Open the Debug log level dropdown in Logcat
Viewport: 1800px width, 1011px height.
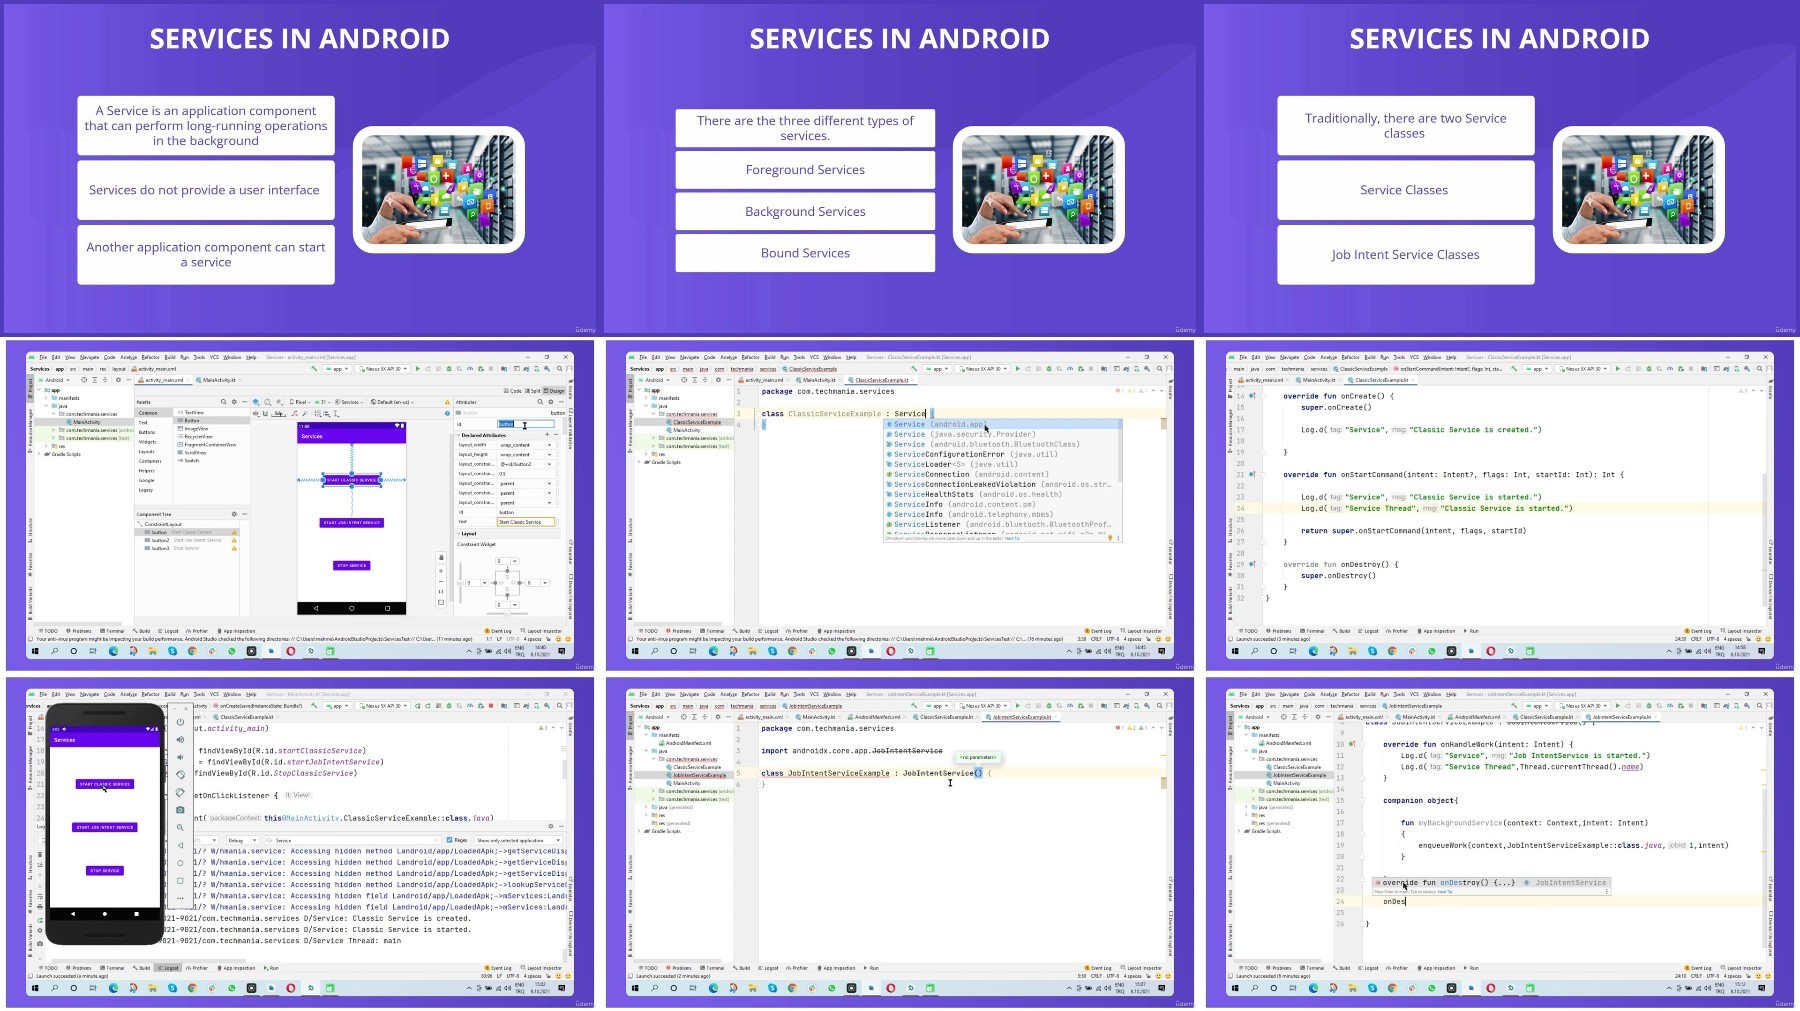click(242, 840)
